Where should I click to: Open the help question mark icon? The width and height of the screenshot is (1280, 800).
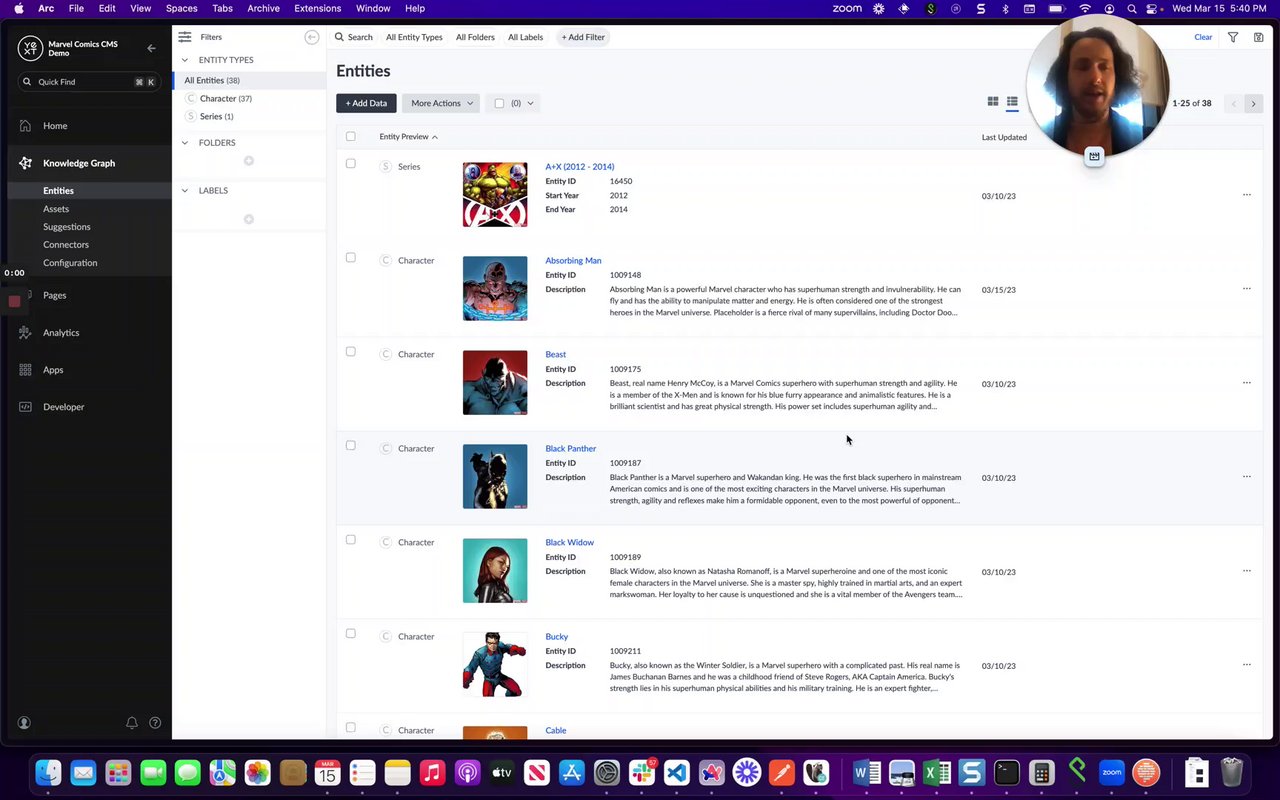point(155,723)
